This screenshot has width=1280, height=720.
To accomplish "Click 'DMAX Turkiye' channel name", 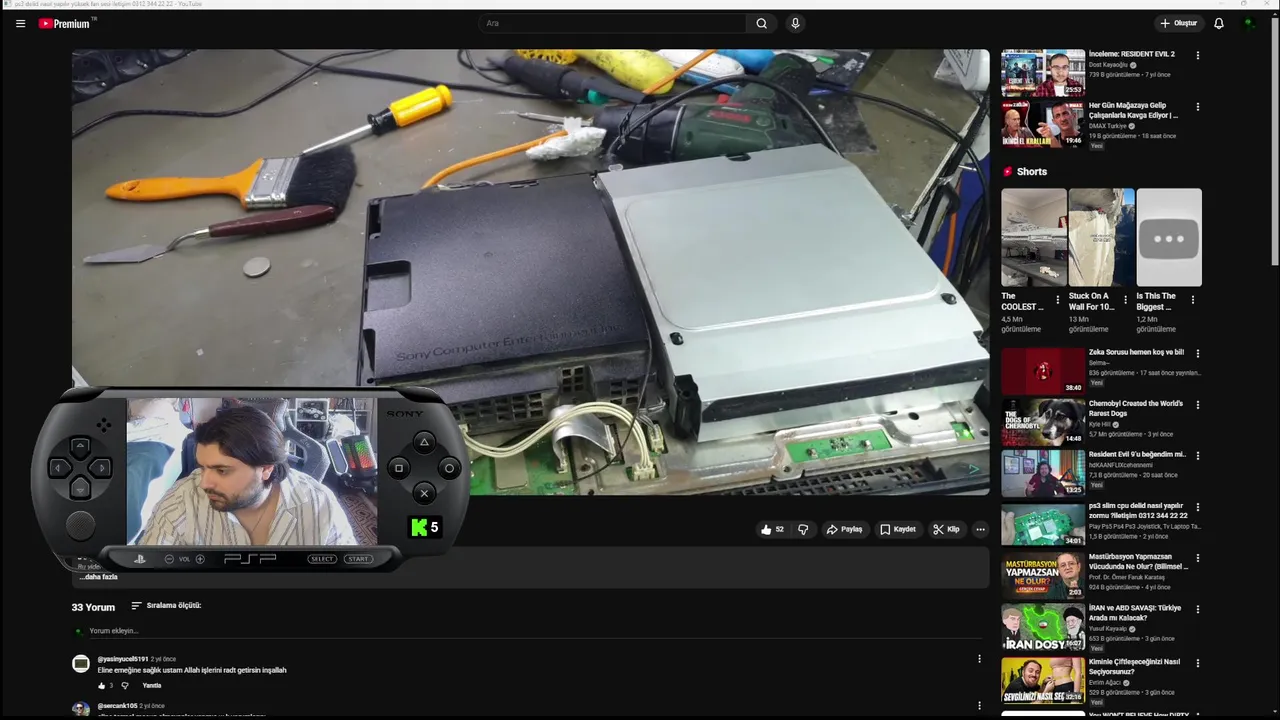I will tap(1107, 126).
